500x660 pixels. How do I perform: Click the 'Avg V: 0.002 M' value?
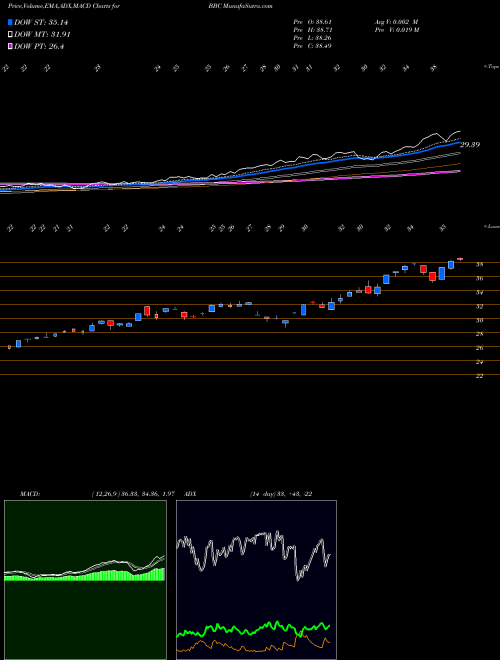396,22
